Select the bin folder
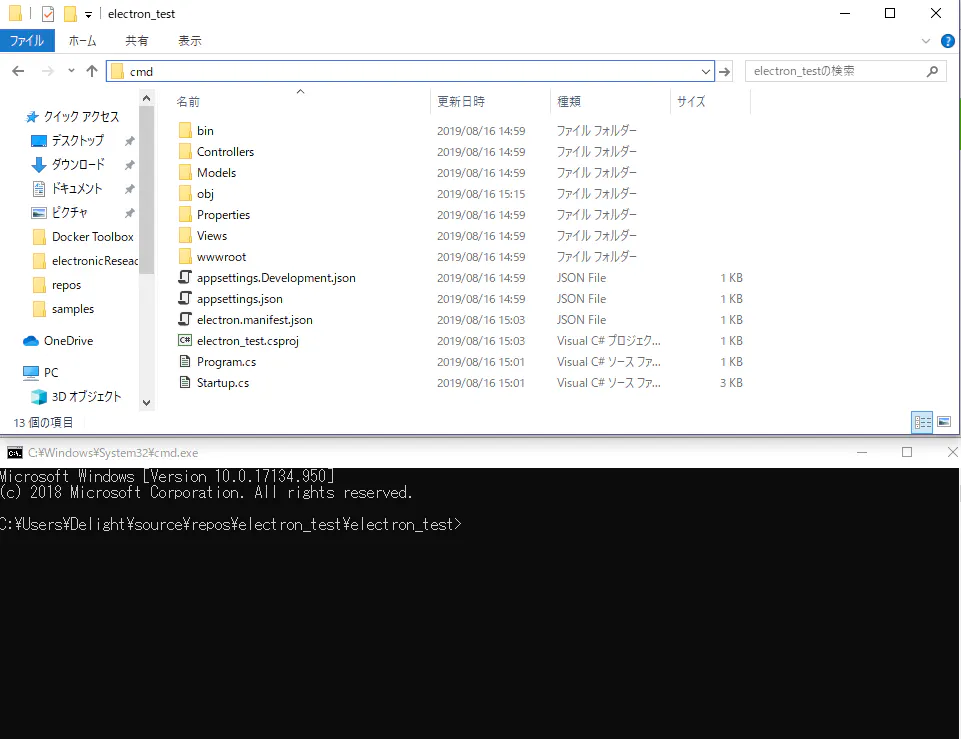The height and width of the screenshot is (739, 961). (205, 131)
